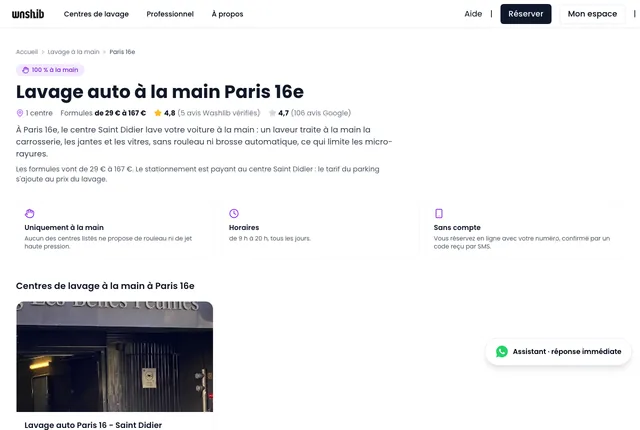Click the yellow star rating icon

(x=158, y=113)
